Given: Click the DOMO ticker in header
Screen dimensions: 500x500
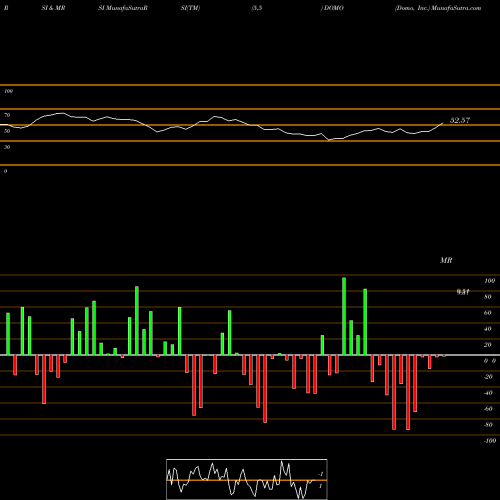Looking at the screenshot, I should coord(333,8).
